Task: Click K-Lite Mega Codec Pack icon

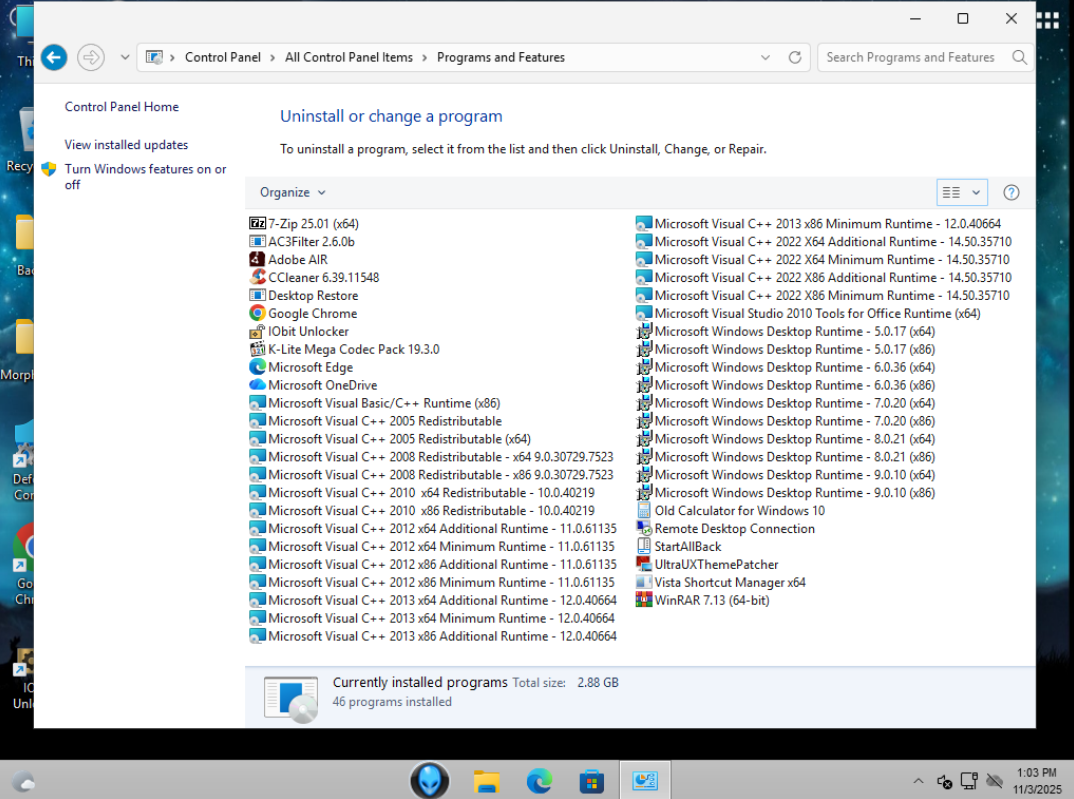Action: point(257,349)
